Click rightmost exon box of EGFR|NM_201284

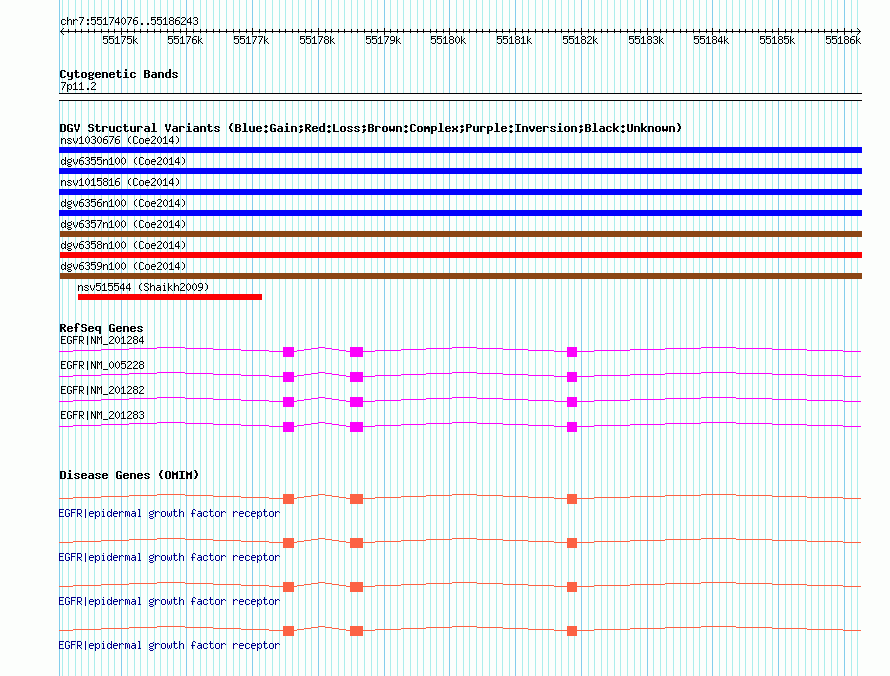pos(572,352)
